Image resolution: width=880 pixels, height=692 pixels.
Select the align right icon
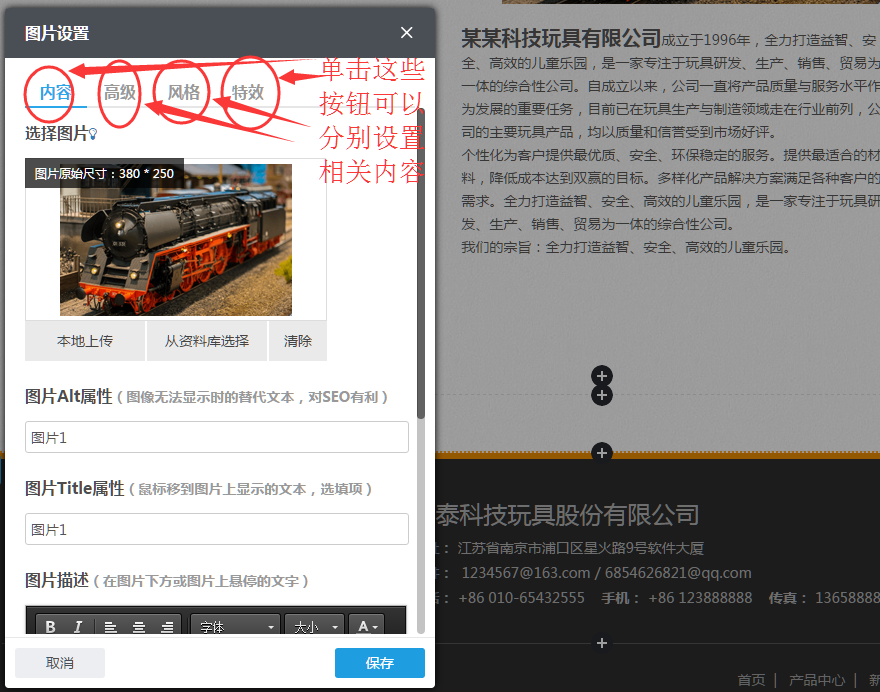pyautogui.click(x=166, y=627)
